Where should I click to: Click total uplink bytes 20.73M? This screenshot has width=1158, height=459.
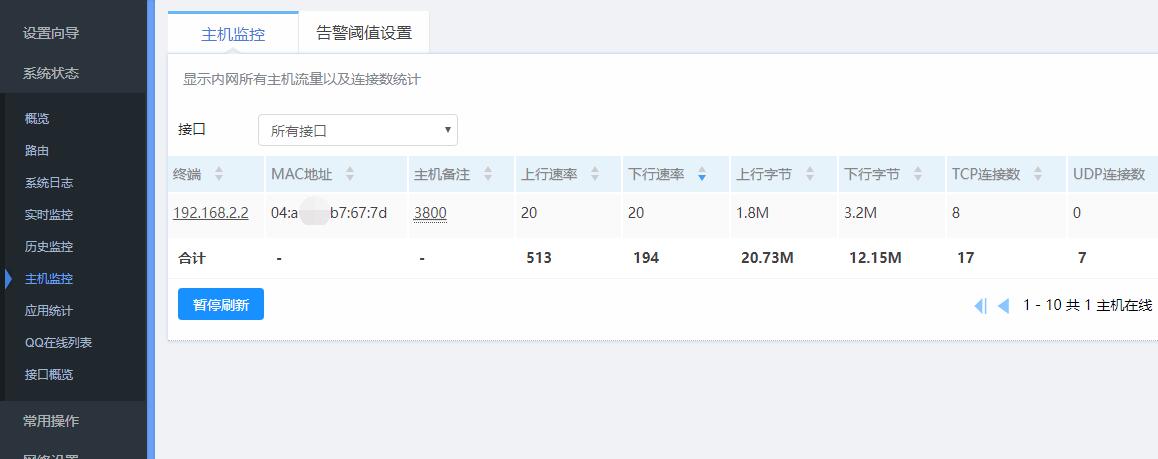tap(767, 258)
